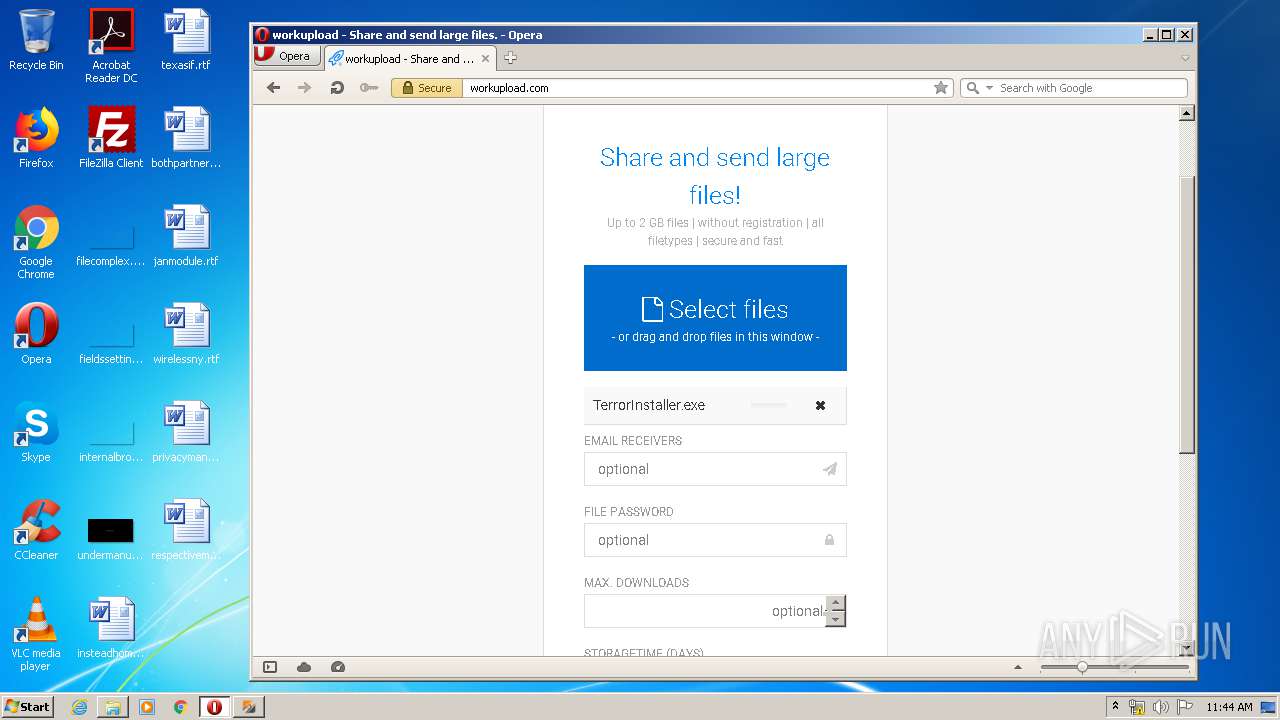Go back with the Opera back arrow
1280x720 pixels.
click(273, 88)
